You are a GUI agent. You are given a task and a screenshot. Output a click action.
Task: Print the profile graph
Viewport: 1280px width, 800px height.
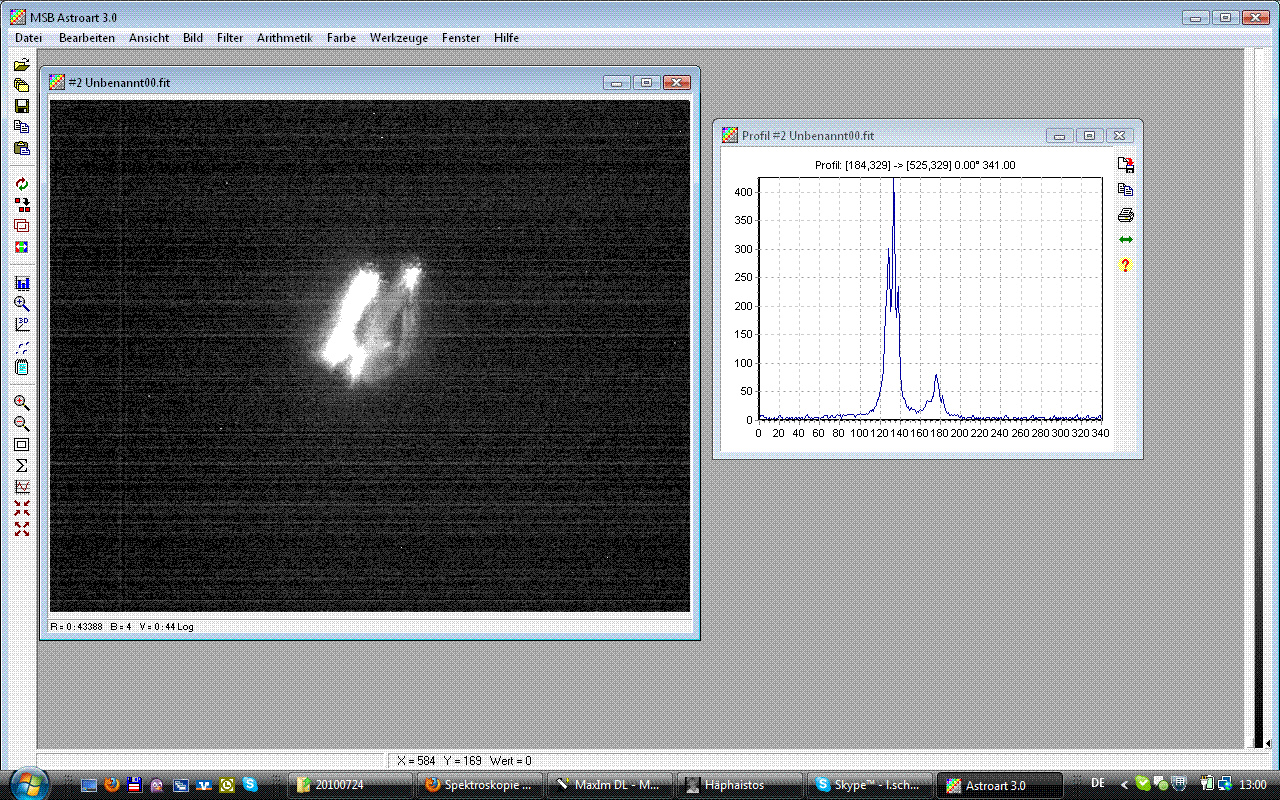[x=1125, y=215]
